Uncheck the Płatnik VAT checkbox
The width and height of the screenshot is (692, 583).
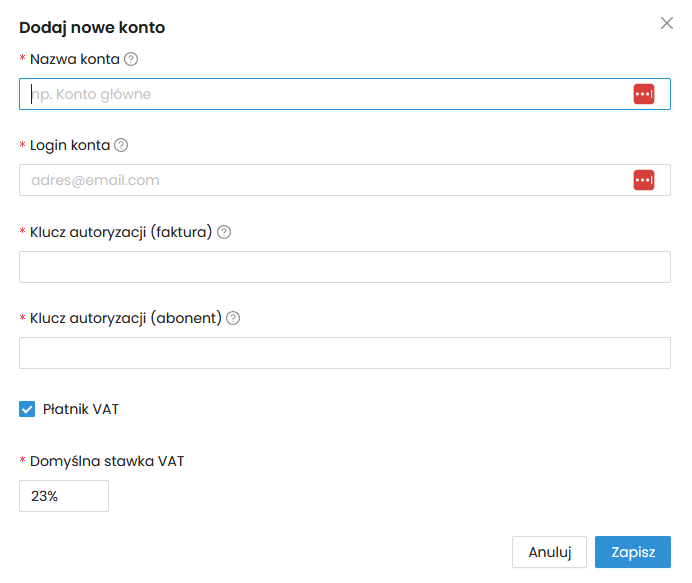pos(27,409)
